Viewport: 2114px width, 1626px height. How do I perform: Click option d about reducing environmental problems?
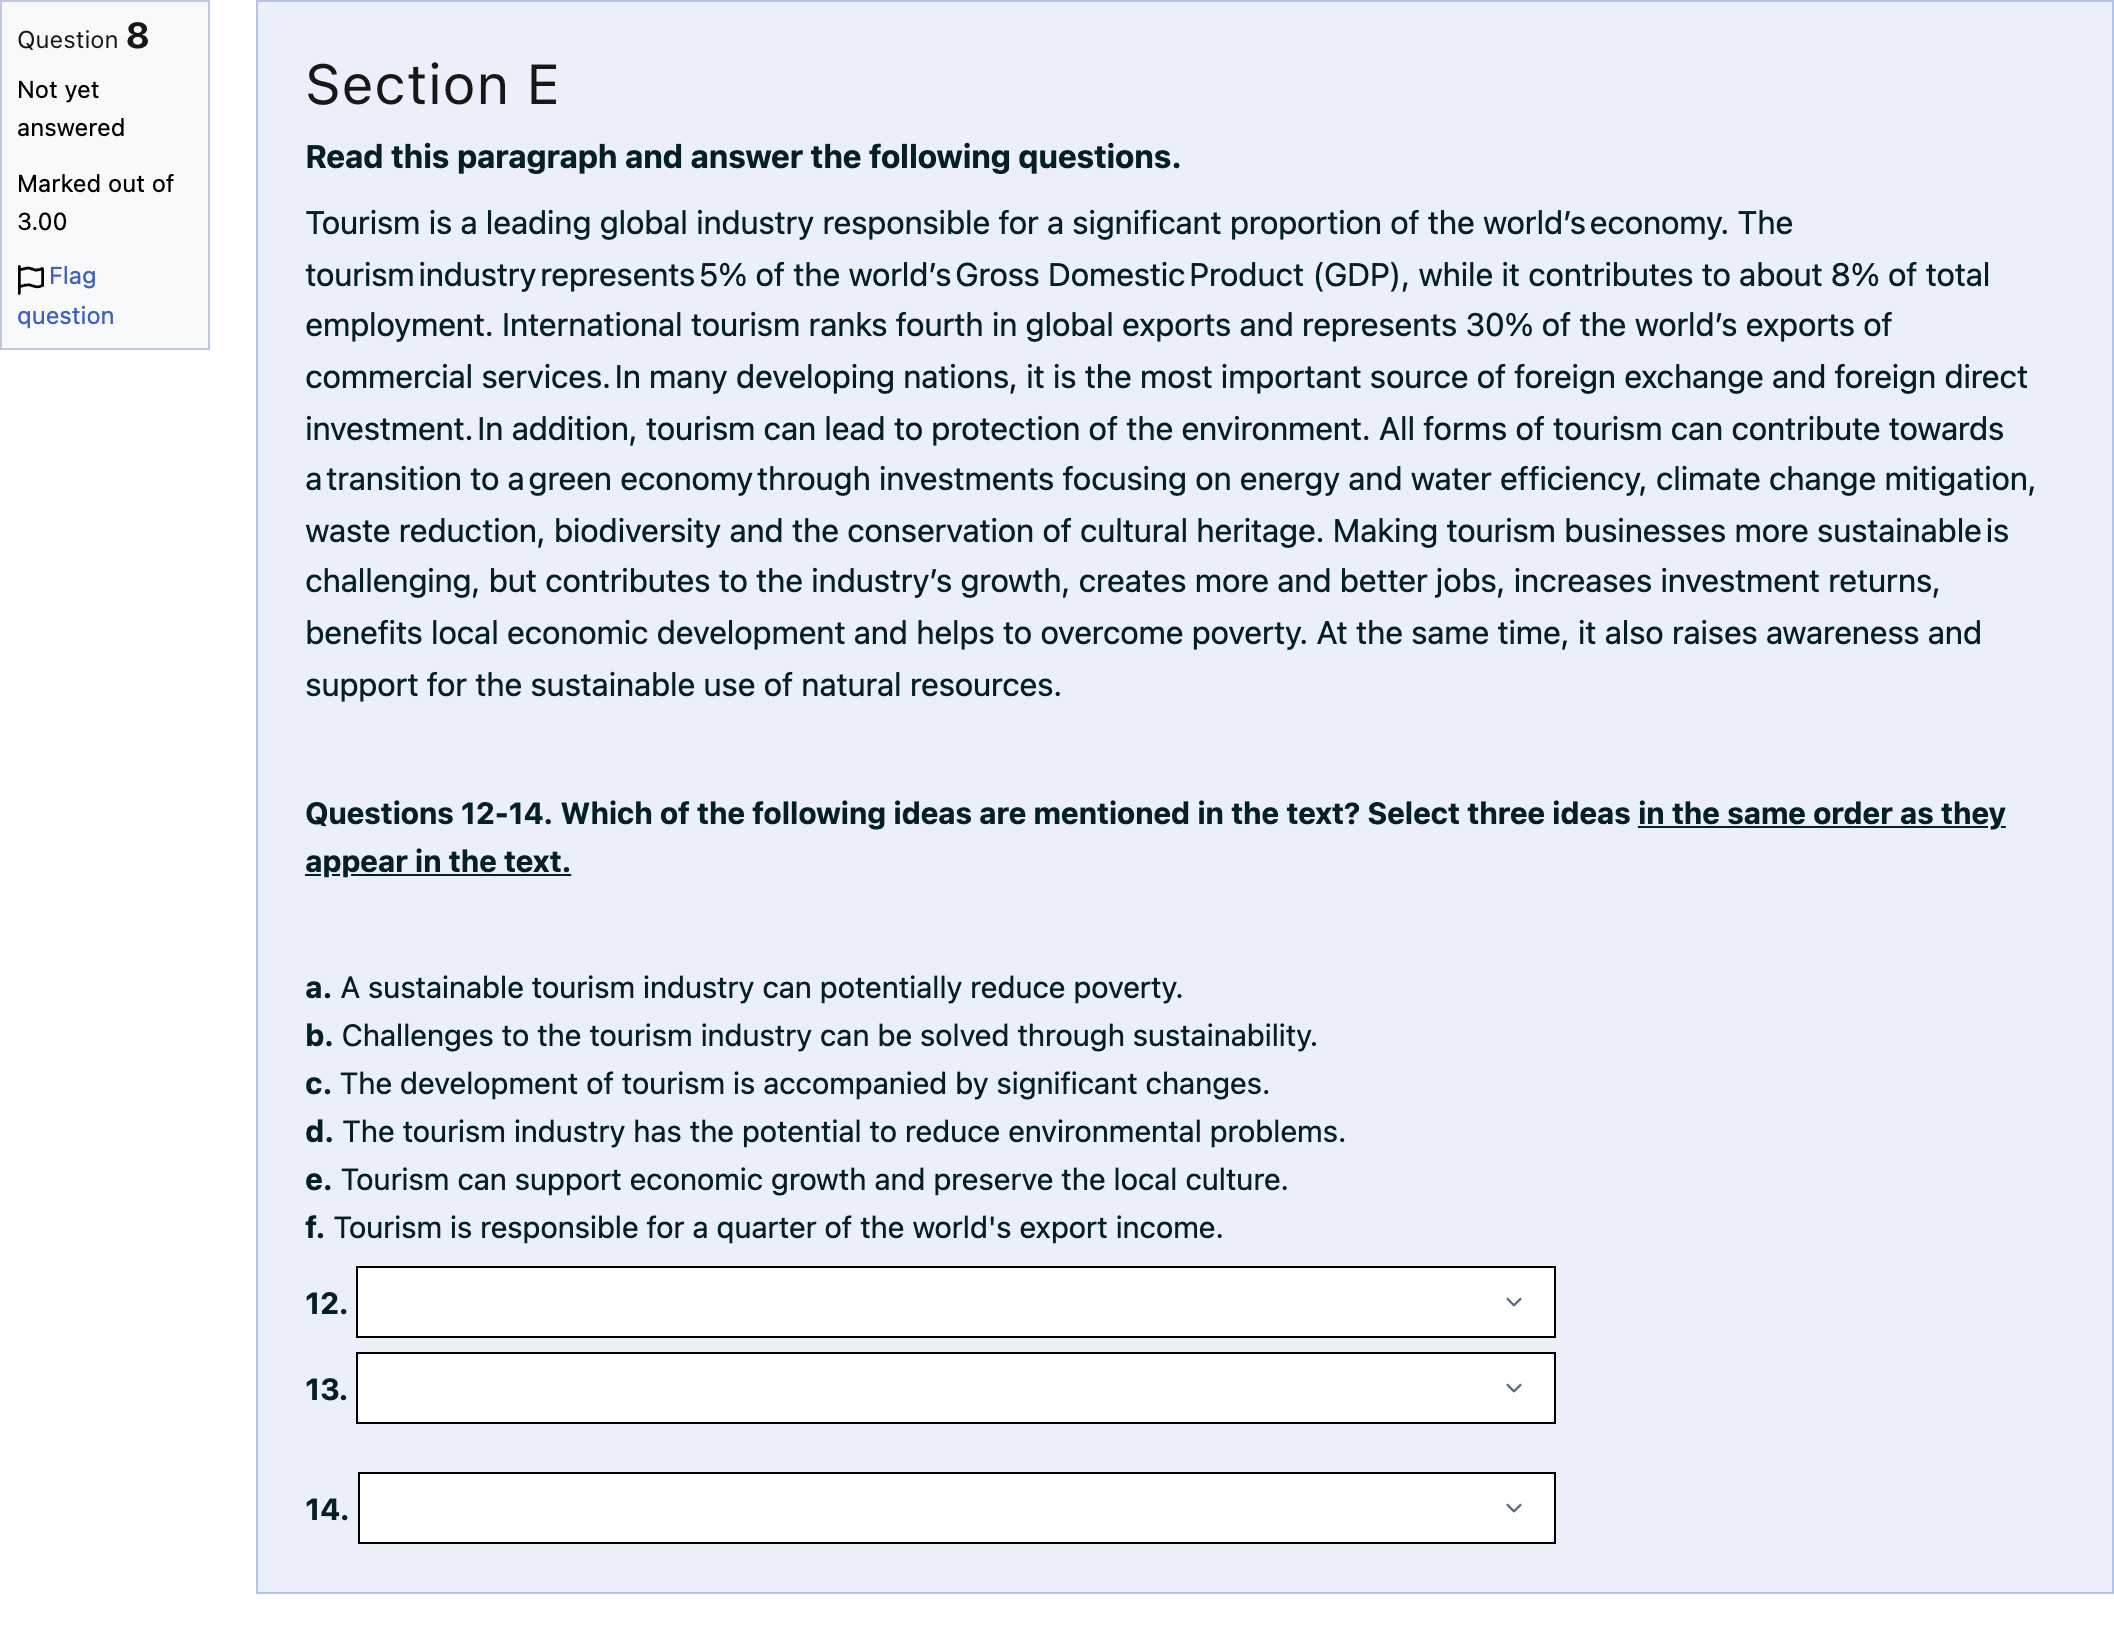pyautogui.click(x=825, y=1132)
